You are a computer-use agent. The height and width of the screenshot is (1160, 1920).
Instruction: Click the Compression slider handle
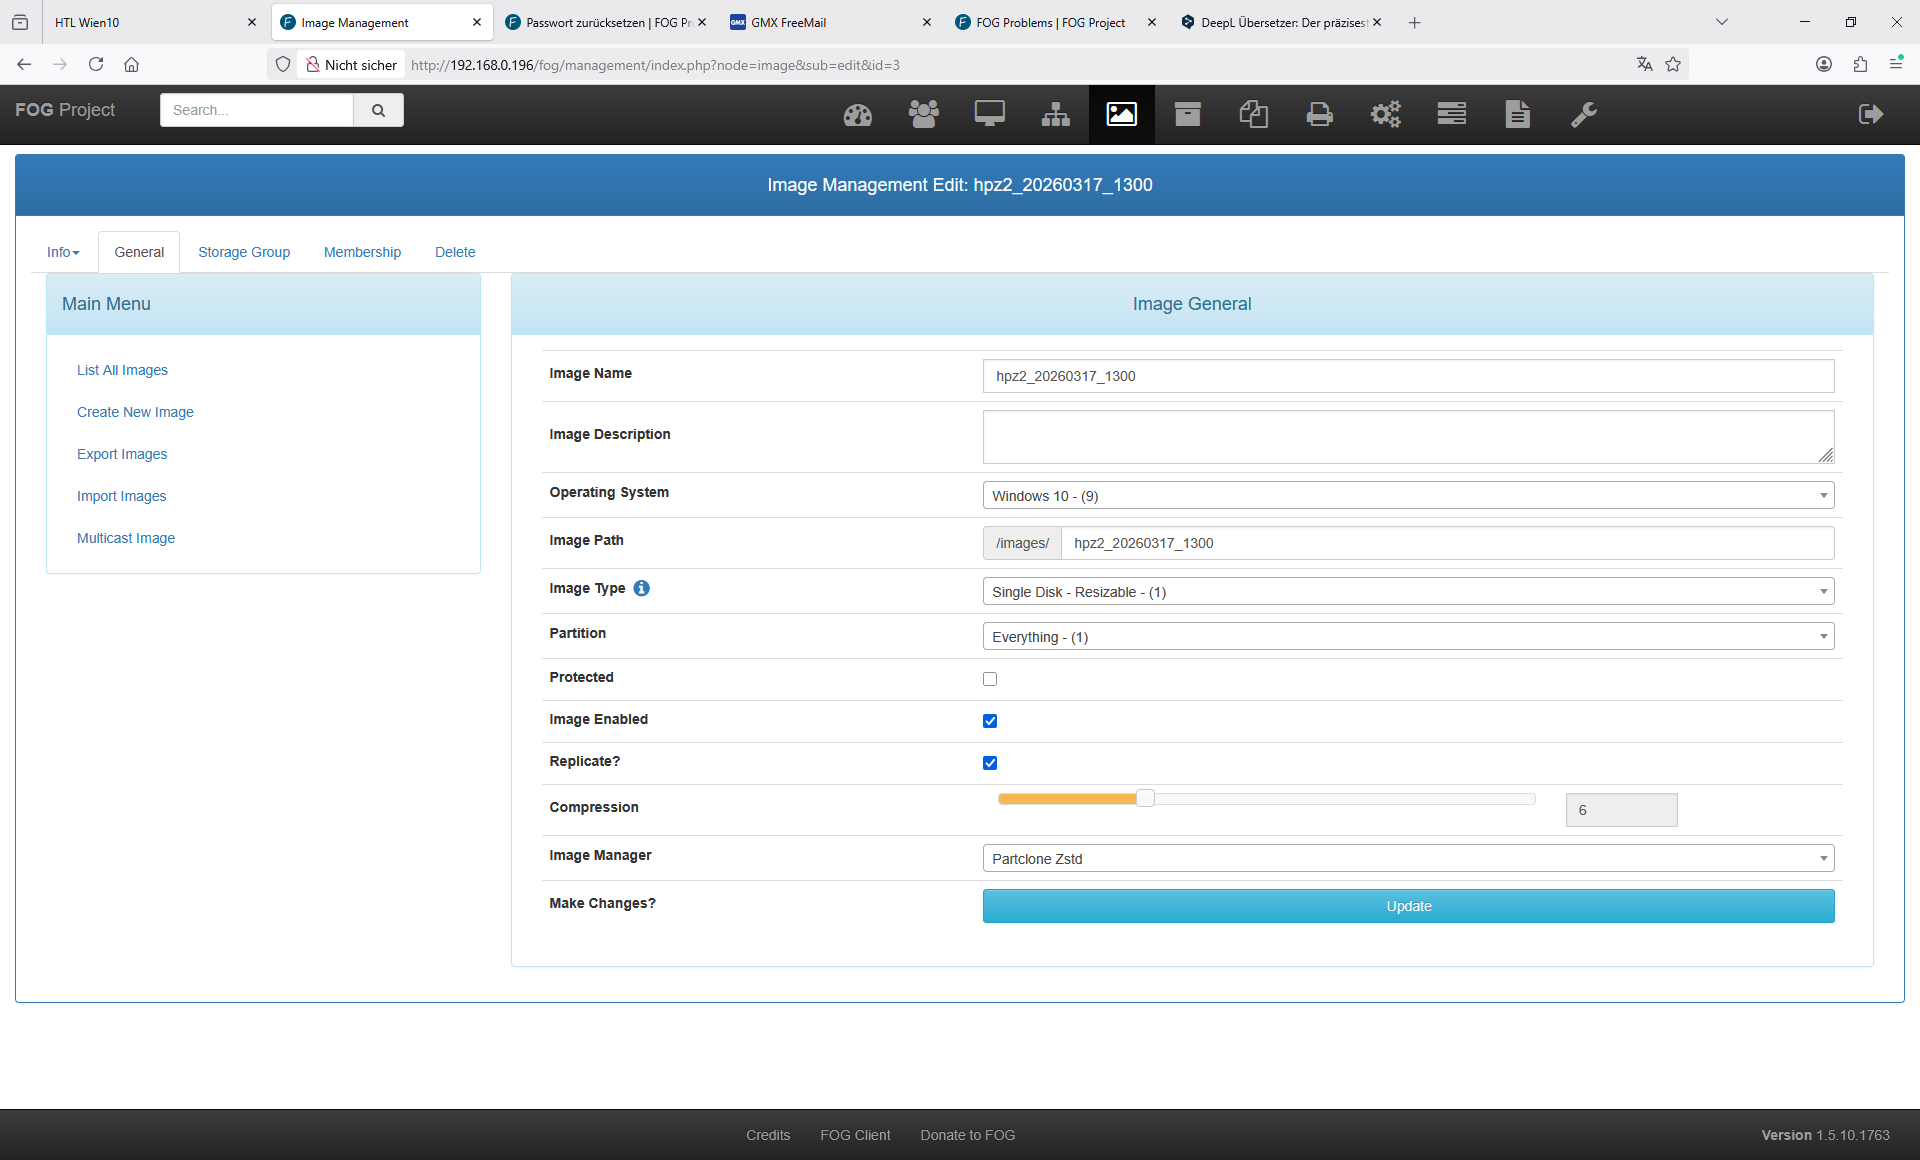click(1145, 798)
